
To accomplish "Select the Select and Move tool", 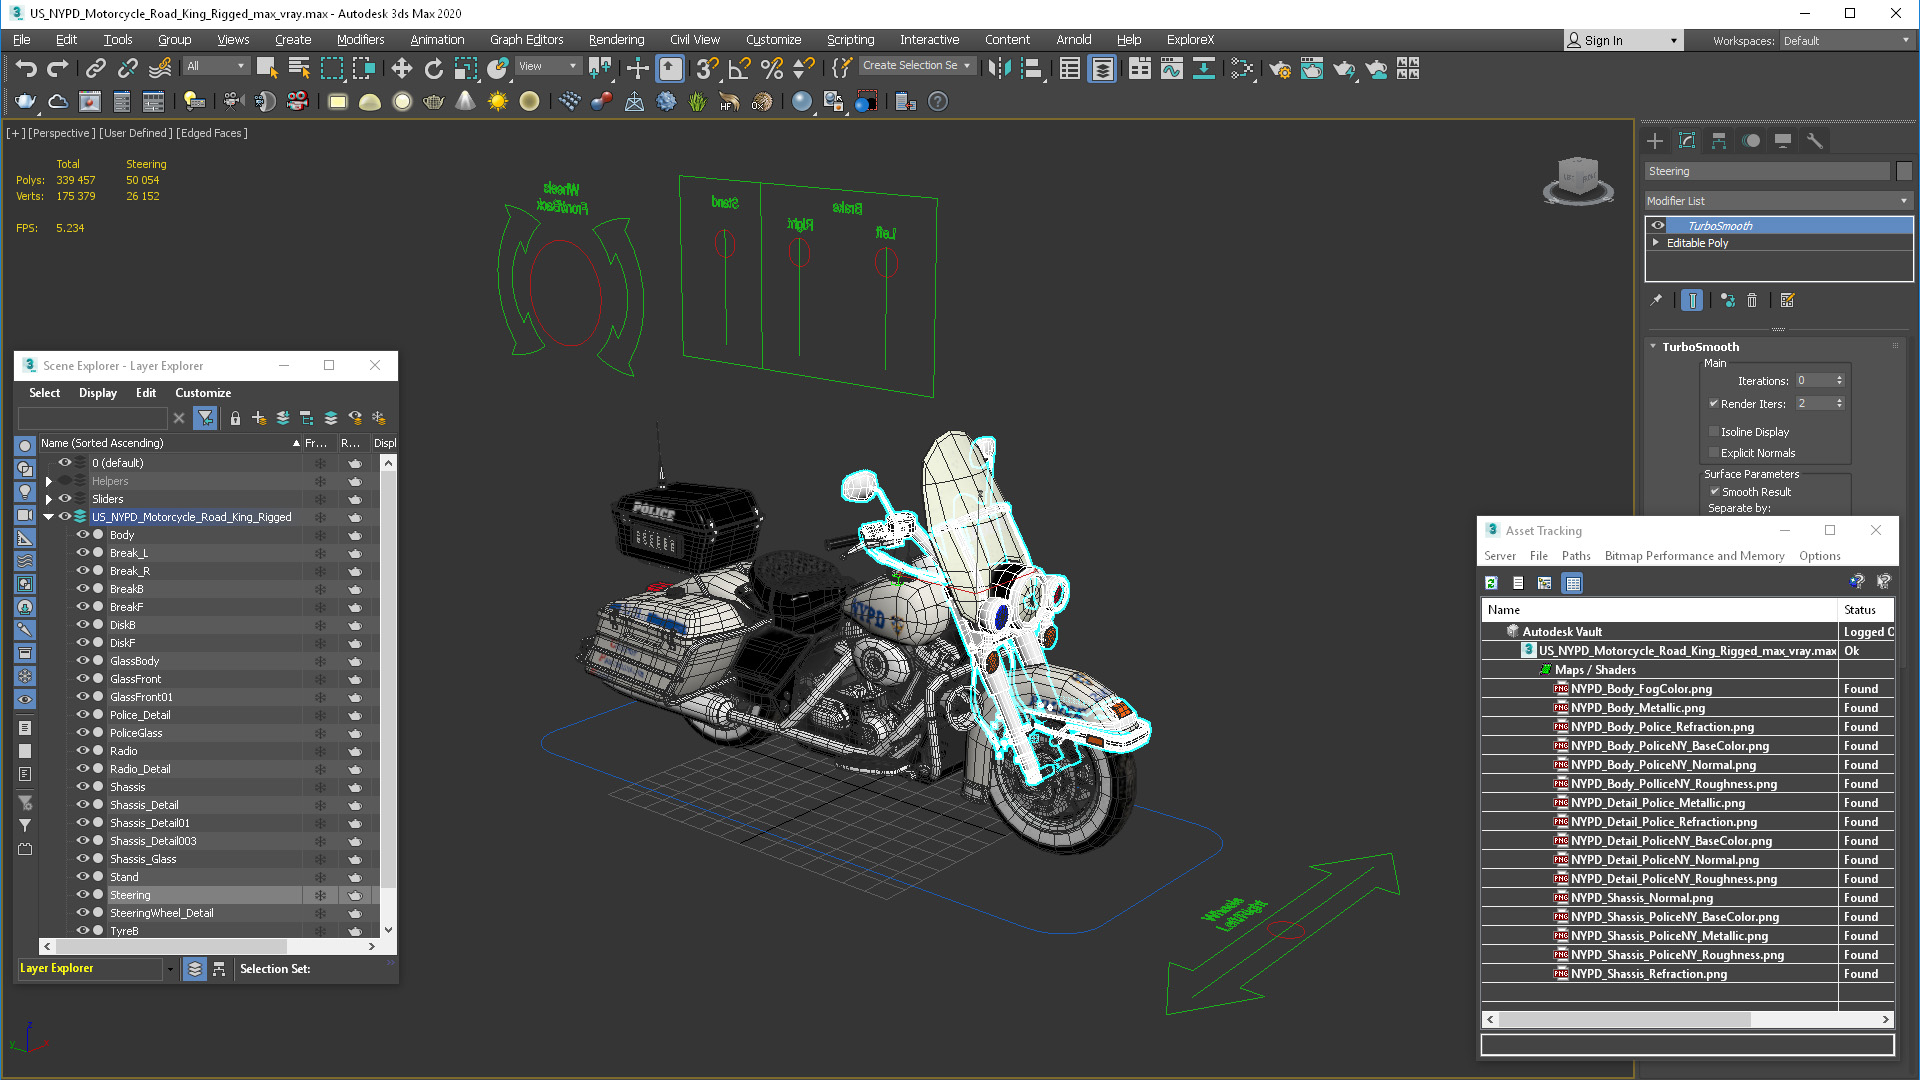I will click(x=401, y=68).
